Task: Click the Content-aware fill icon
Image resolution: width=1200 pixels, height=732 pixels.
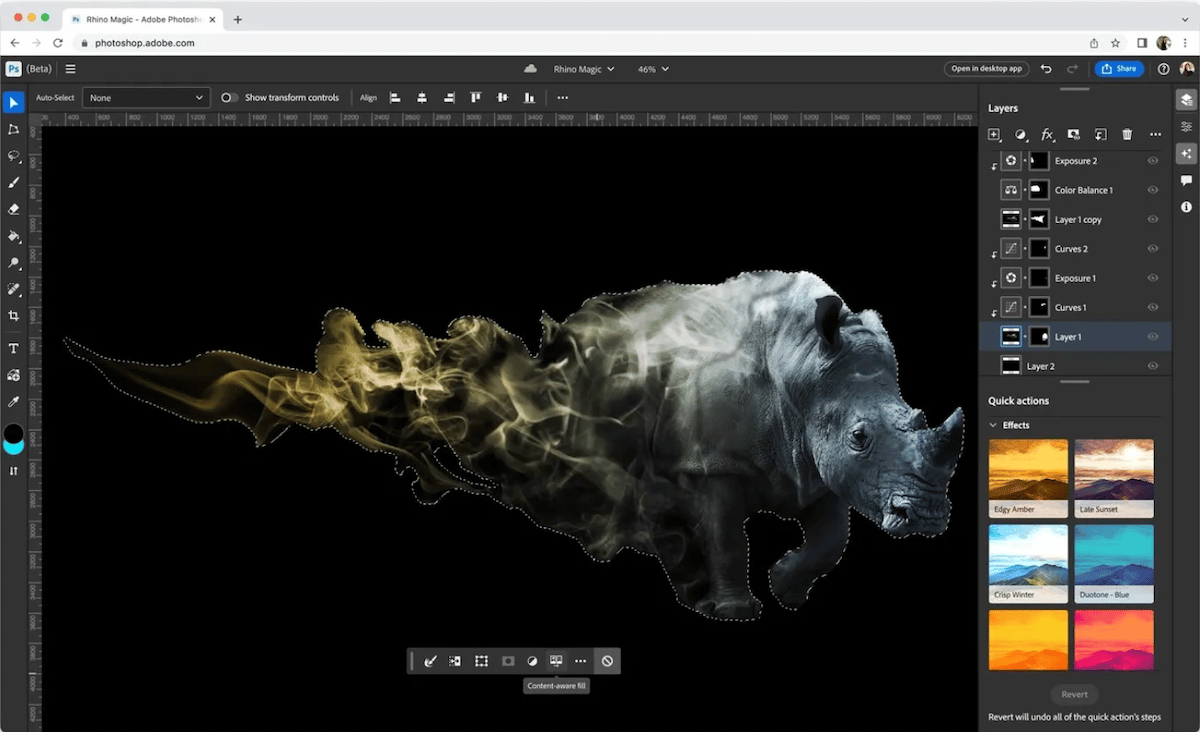Action: 556,661
